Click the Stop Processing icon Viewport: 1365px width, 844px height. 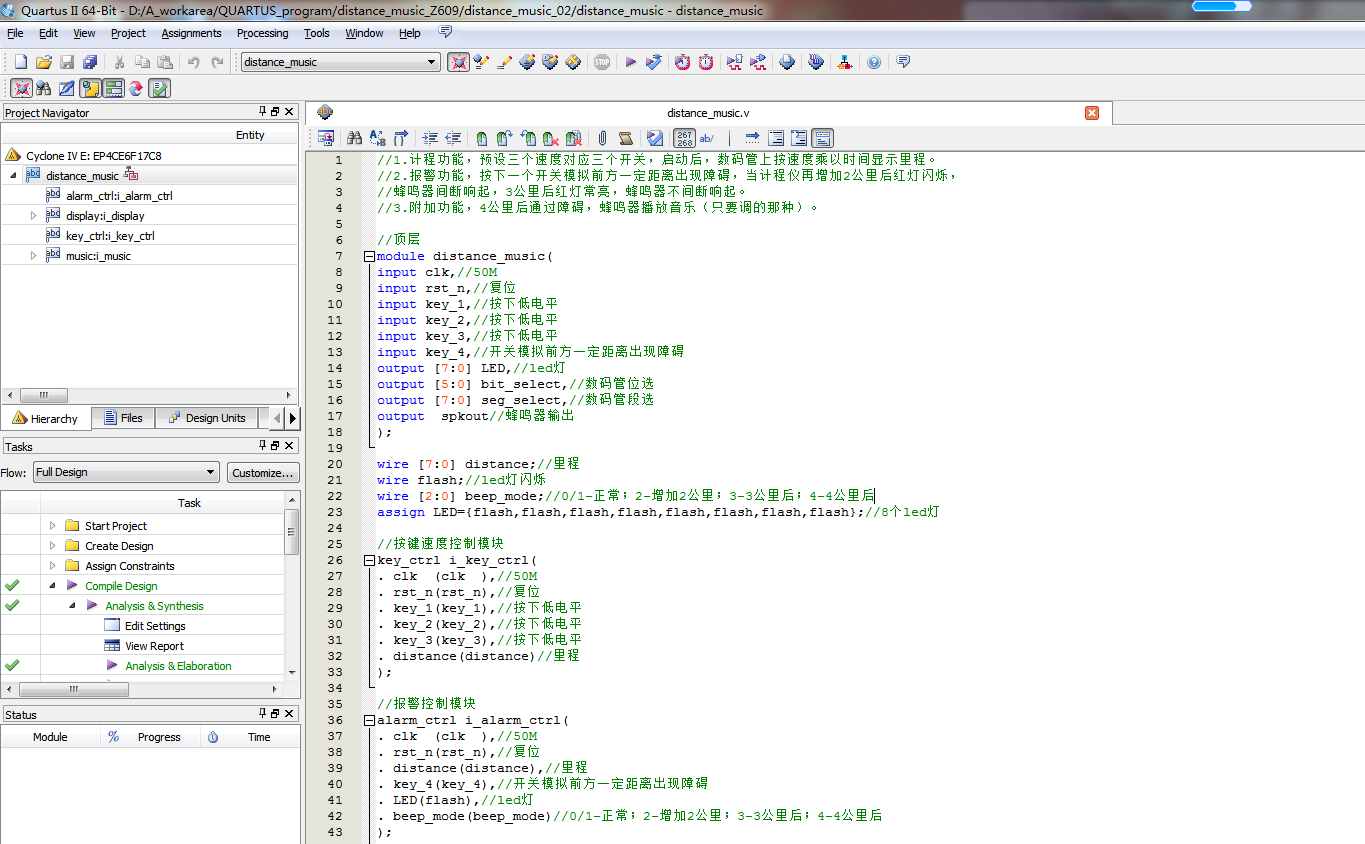pyautogui.click(x=602, y=62)
